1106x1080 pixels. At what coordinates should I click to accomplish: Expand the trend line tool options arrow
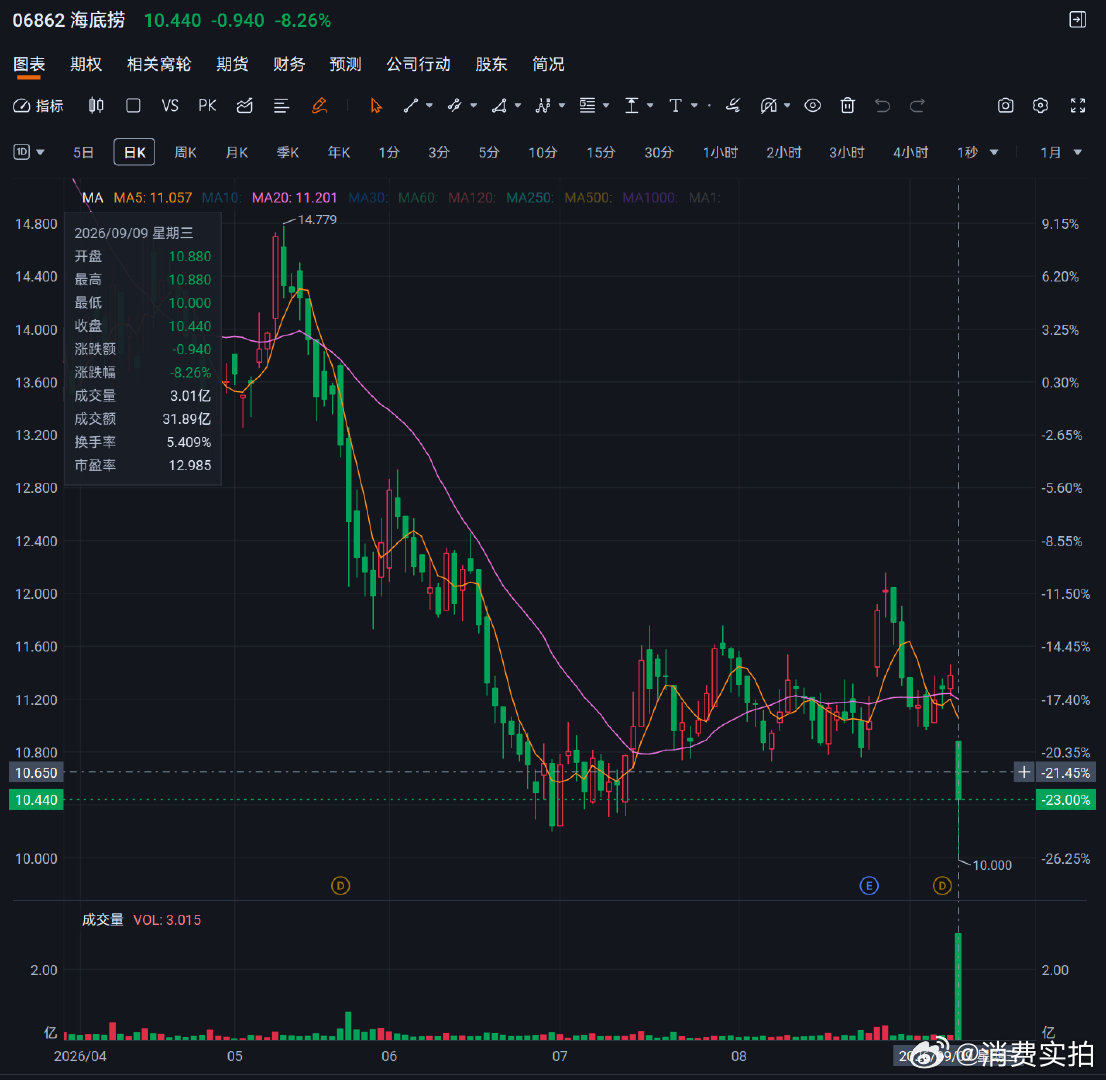[429, 106]
